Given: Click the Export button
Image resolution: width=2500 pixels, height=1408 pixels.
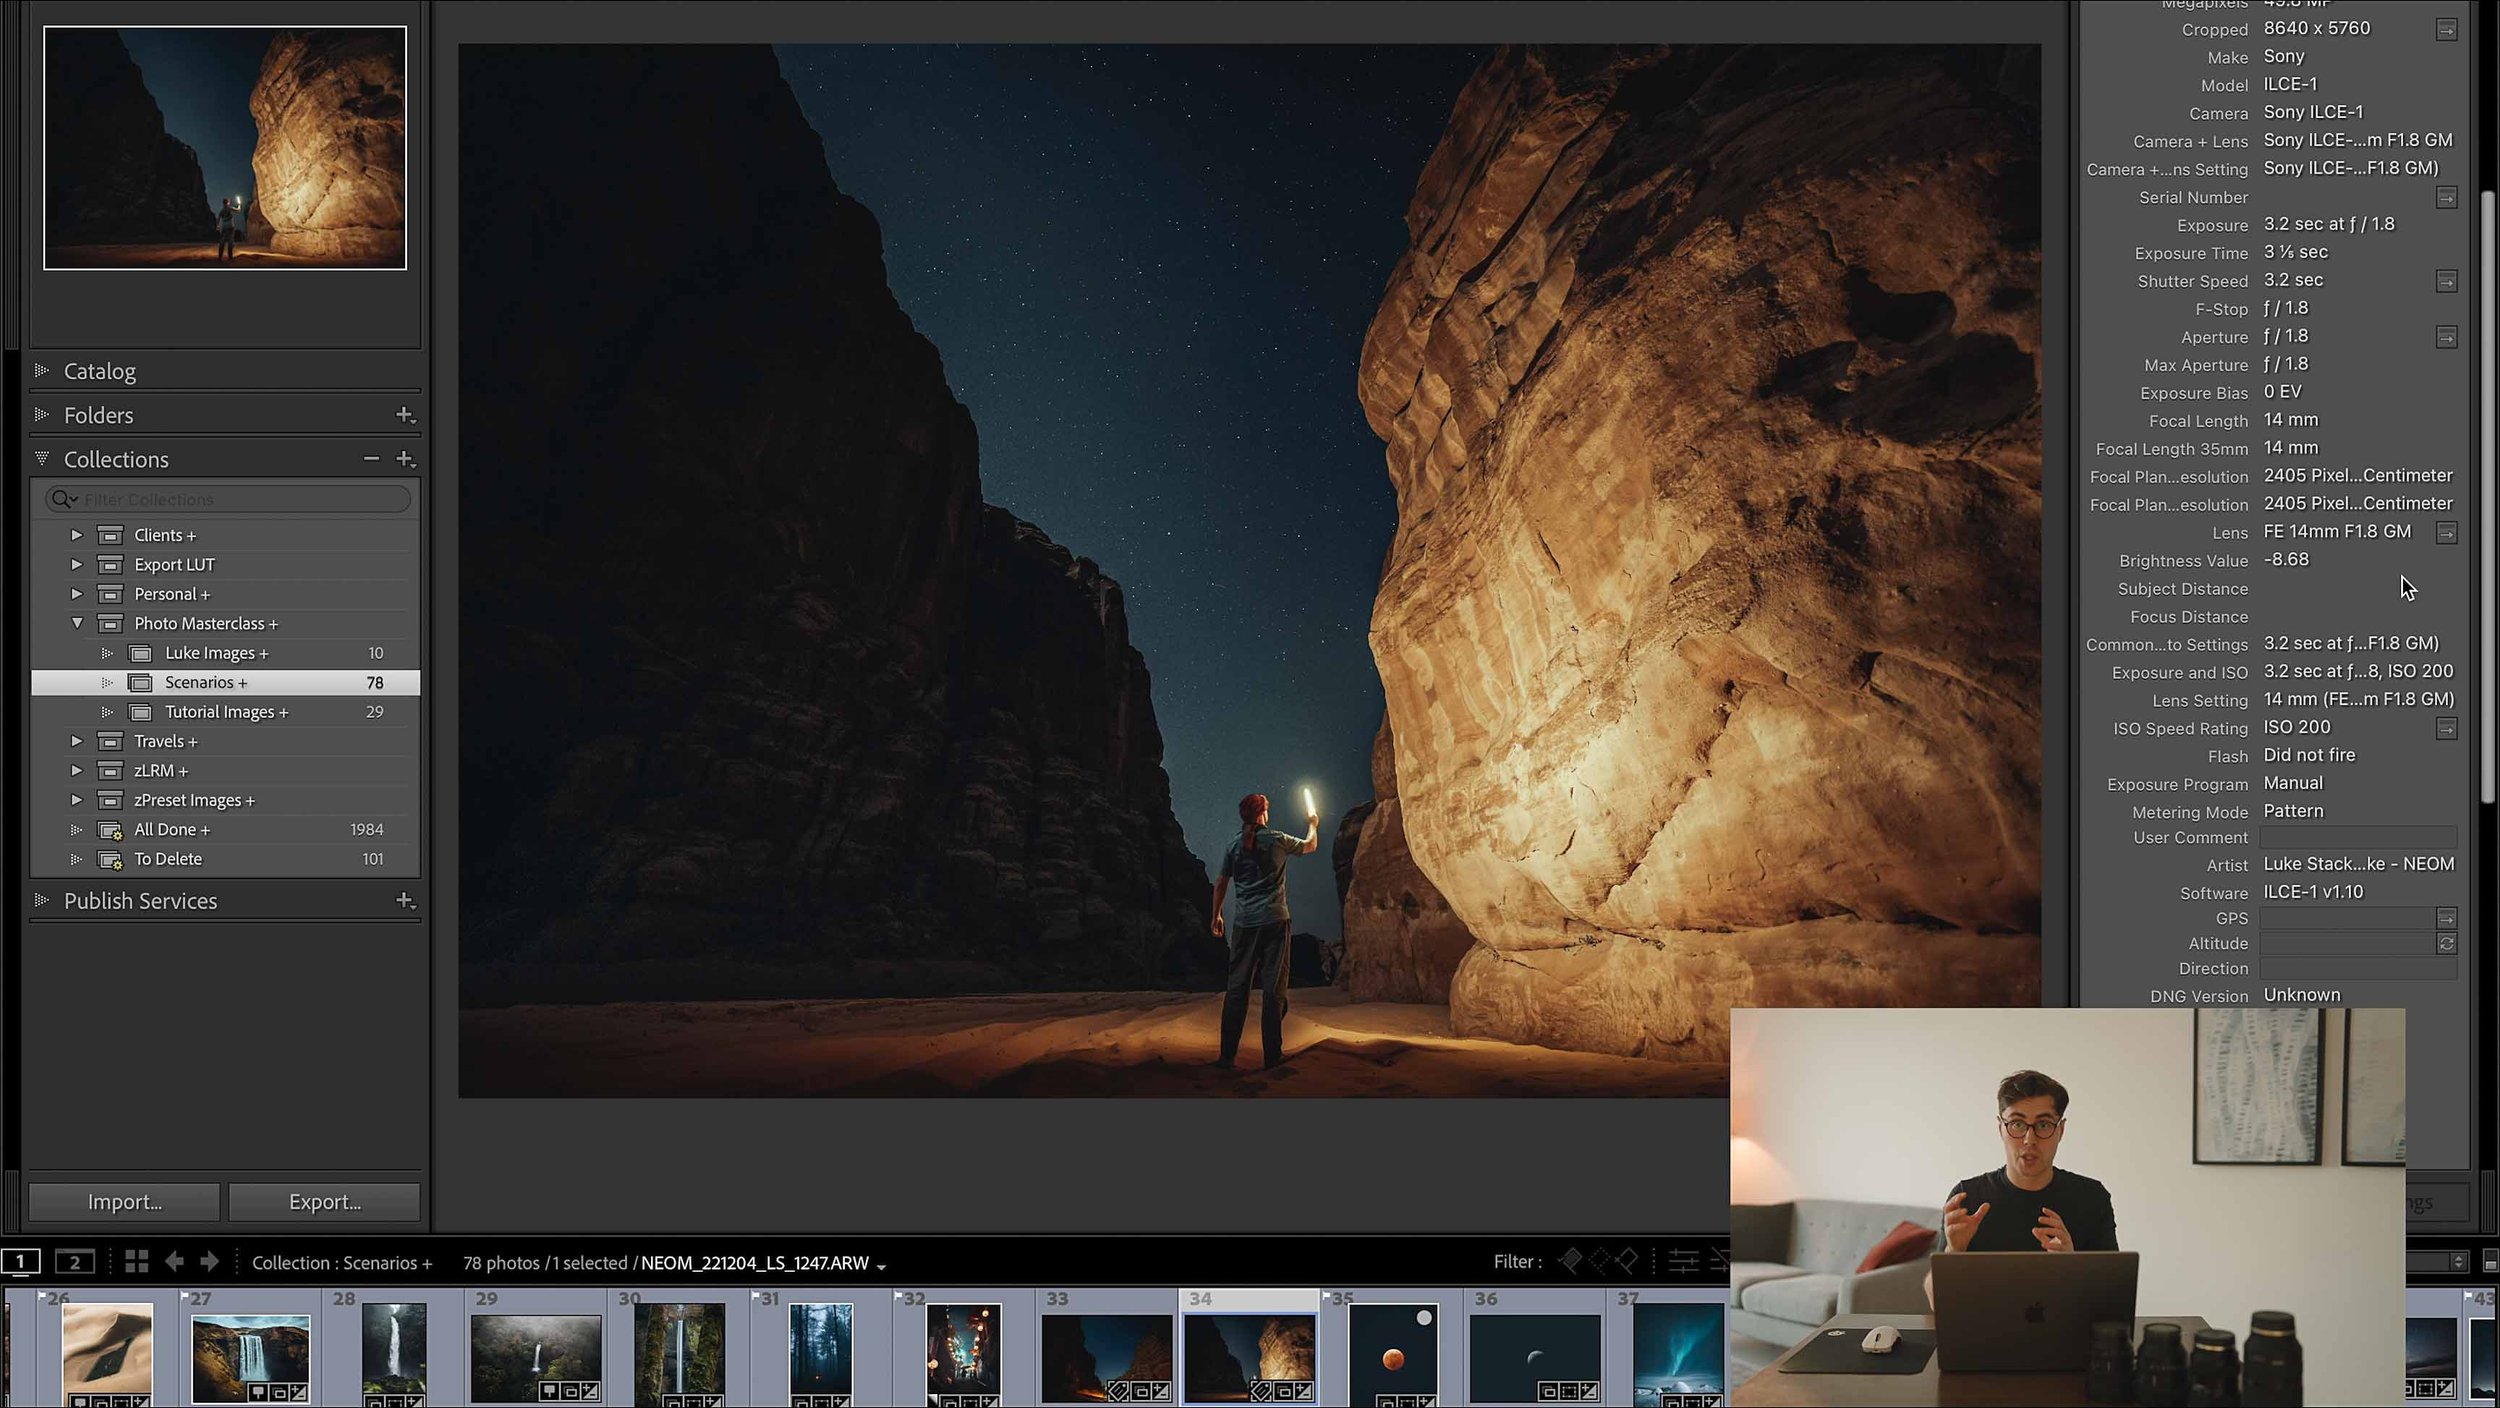Looking at the screenshot, I should [x=325, y=1202].
